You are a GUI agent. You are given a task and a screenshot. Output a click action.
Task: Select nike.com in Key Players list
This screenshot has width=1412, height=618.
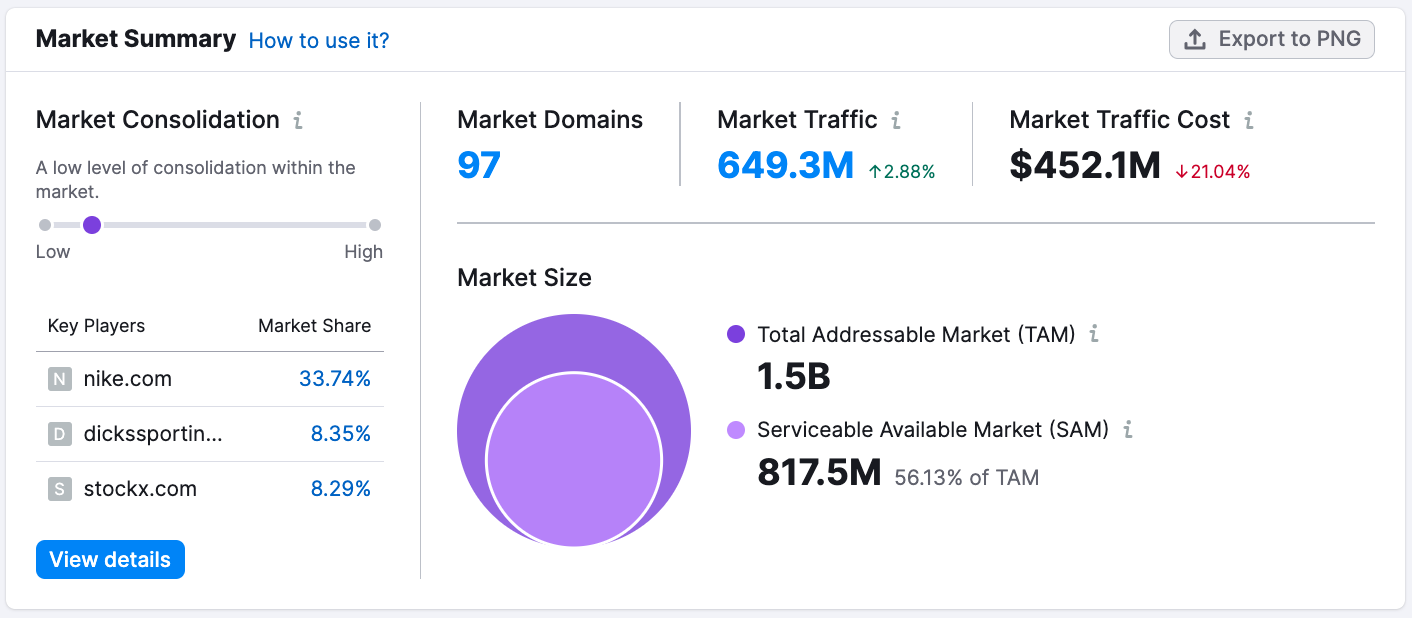pos(128,379)
